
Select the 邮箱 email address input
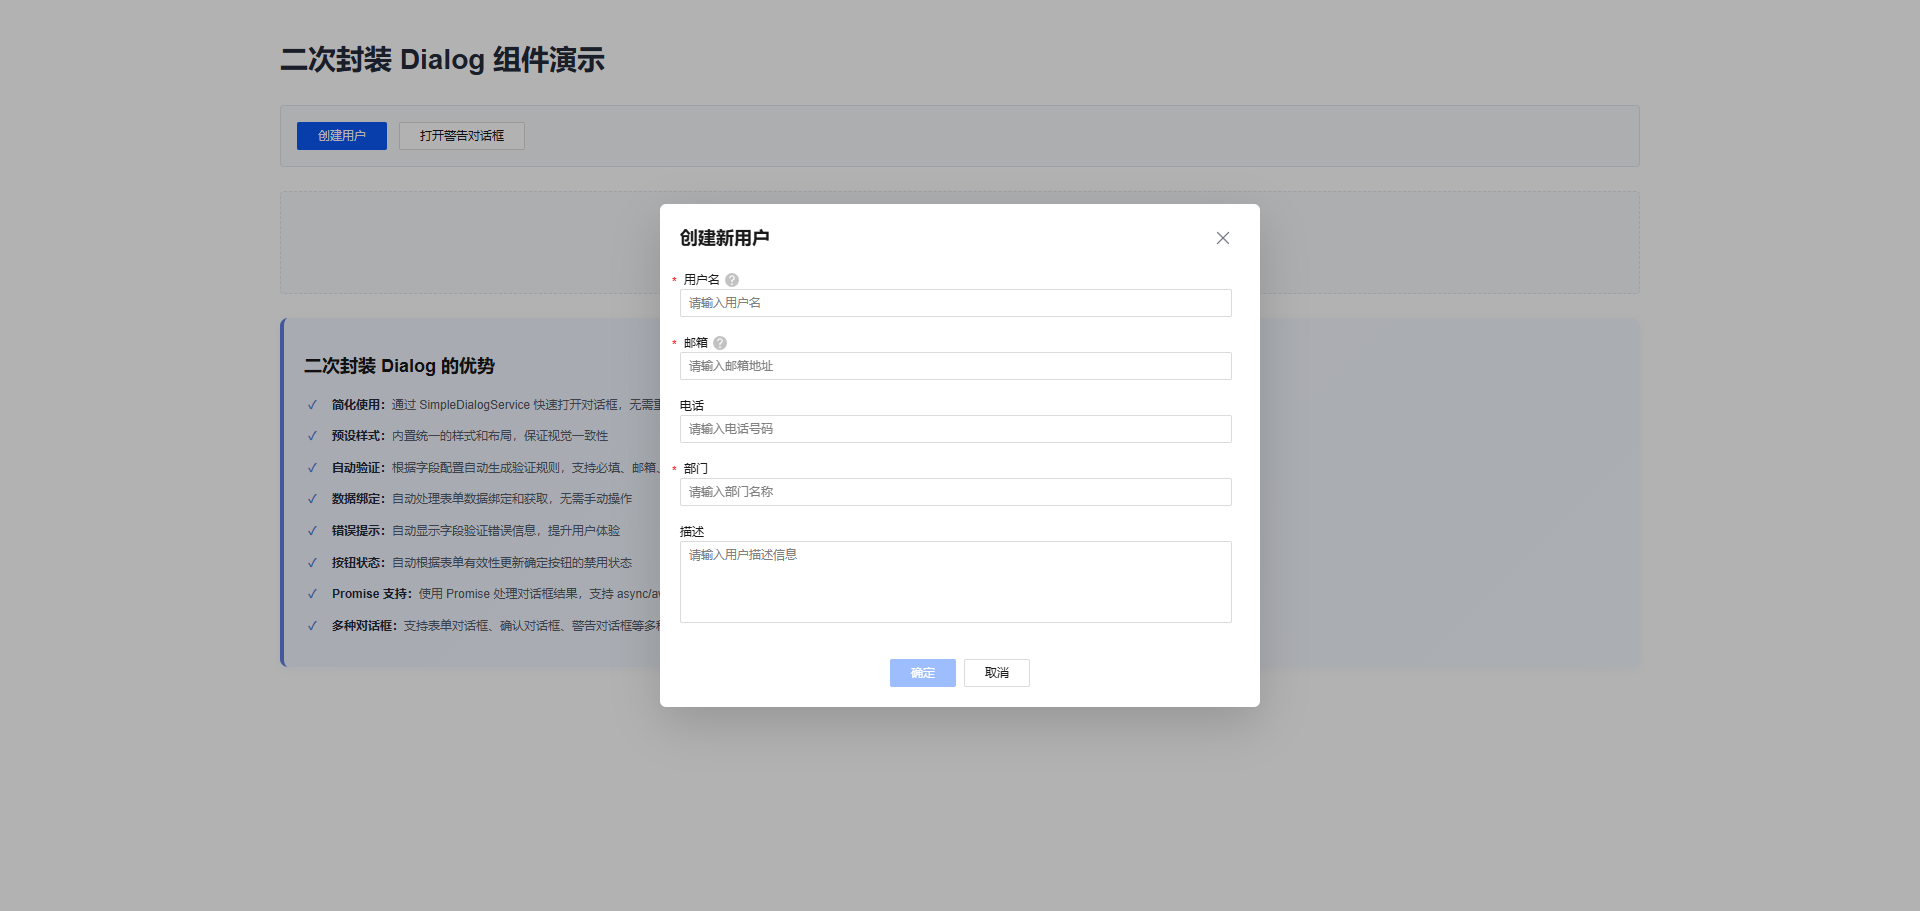click(955, 366)
